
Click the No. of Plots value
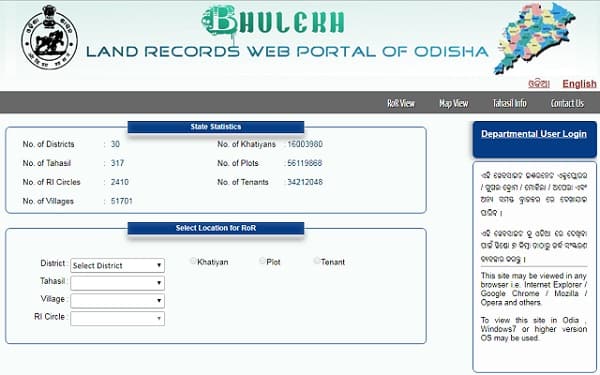click(305, 163)
